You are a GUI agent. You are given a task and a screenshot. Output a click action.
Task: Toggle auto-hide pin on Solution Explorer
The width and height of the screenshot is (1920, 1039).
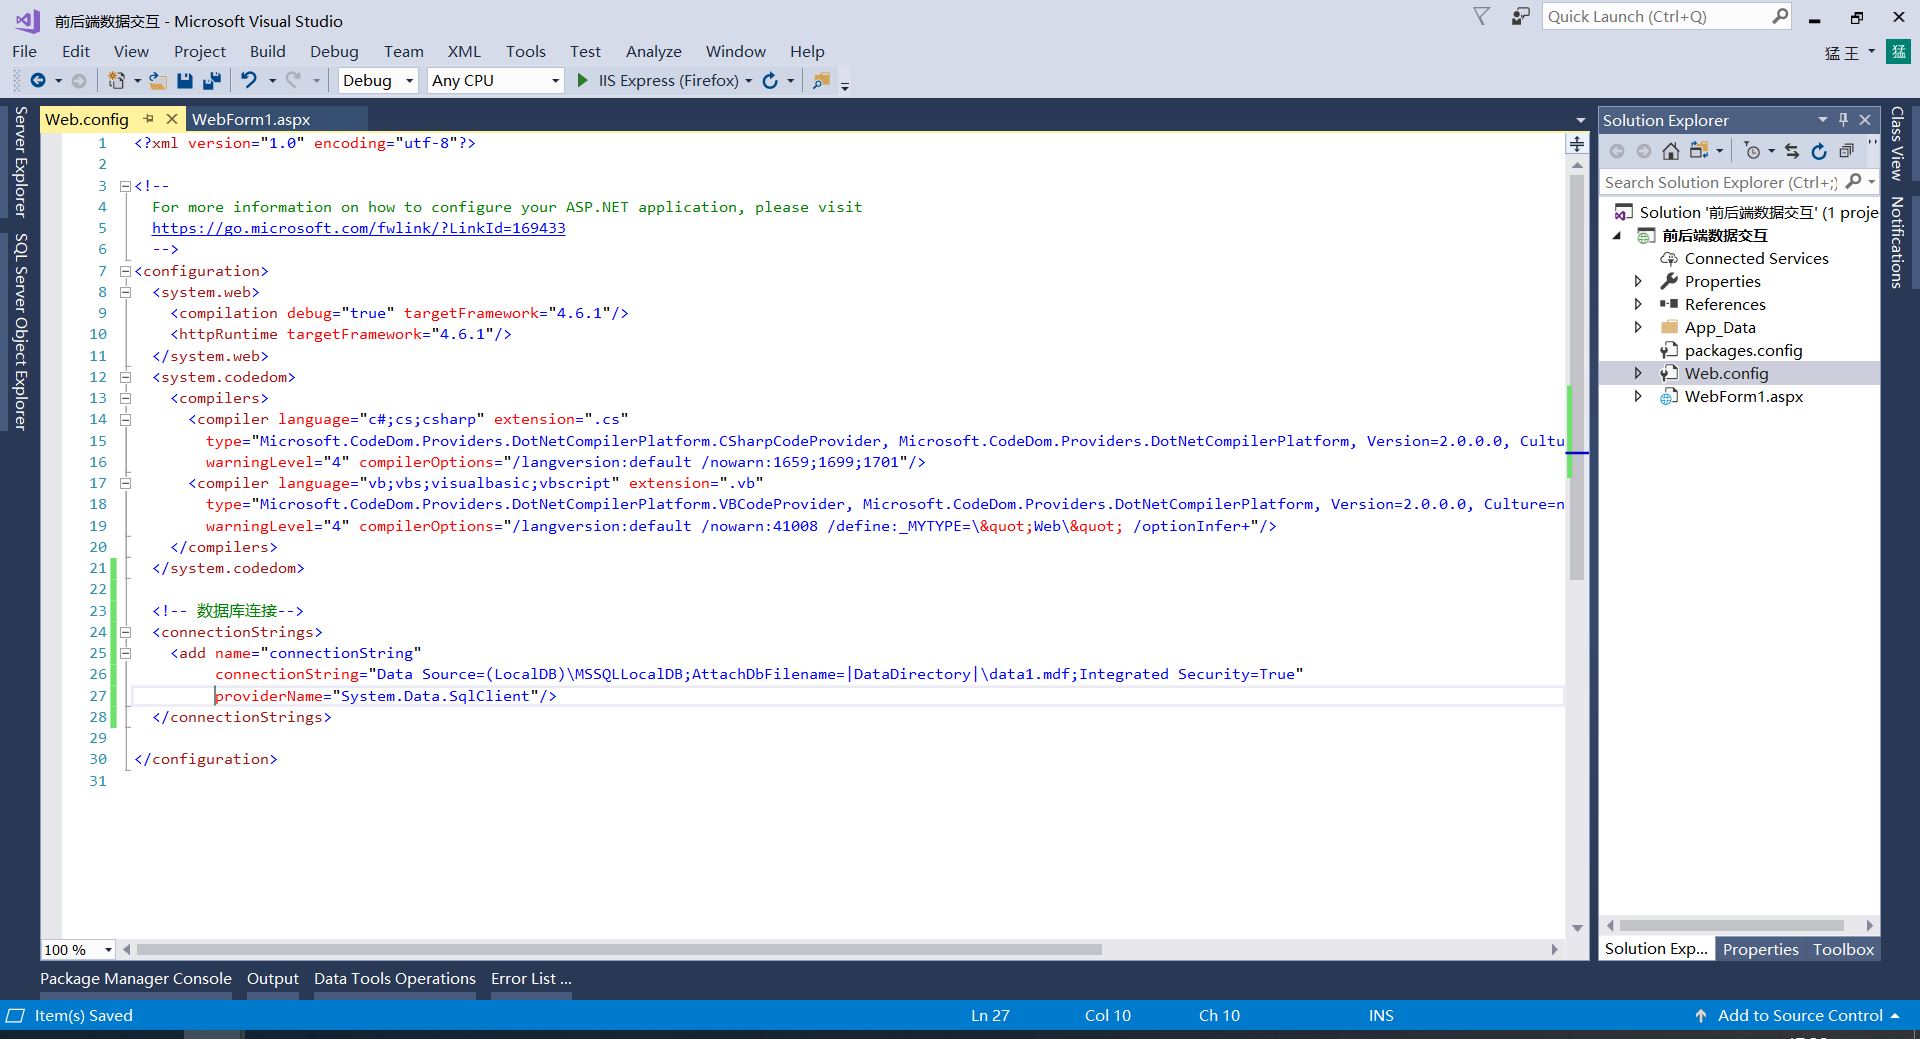pyautogui.click(x=1843, y=120)
